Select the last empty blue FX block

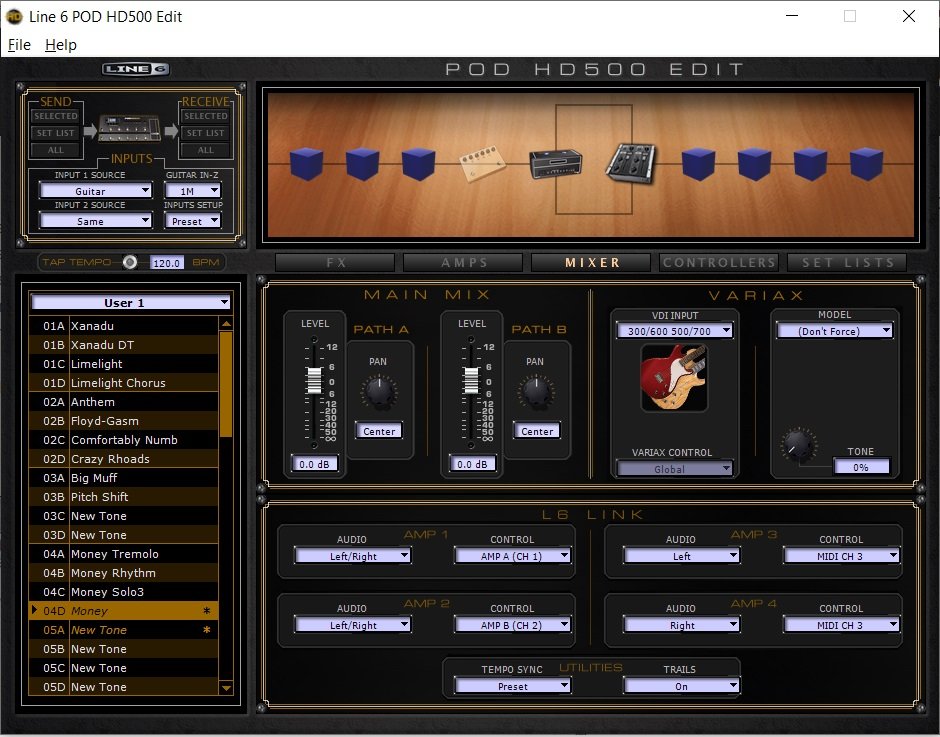[865, 164]
